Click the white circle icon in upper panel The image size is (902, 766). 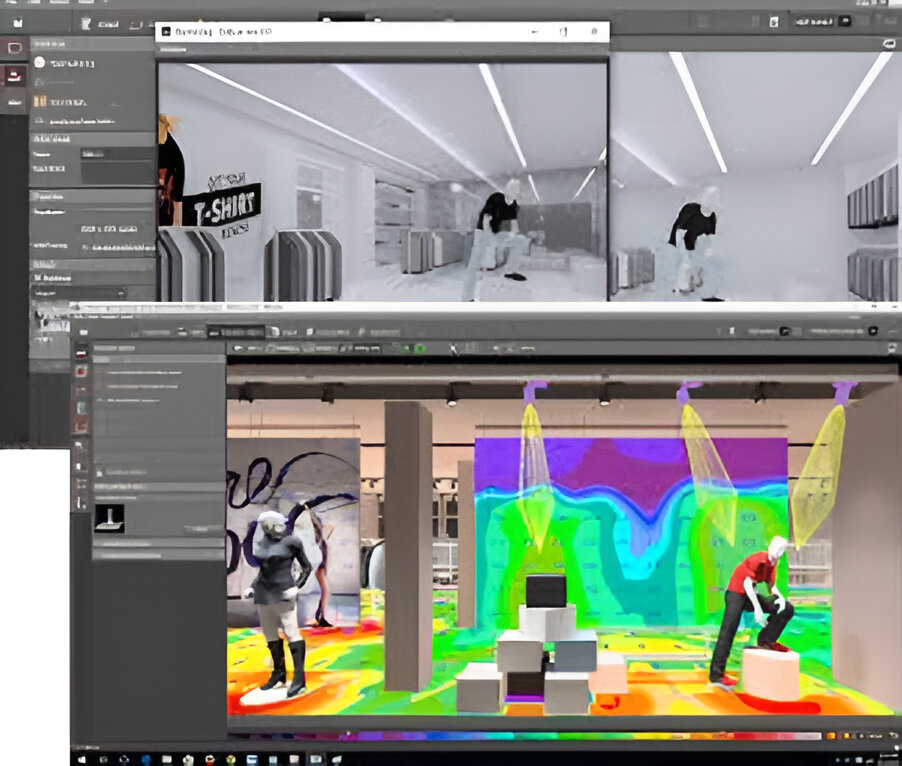coord(40,62)
